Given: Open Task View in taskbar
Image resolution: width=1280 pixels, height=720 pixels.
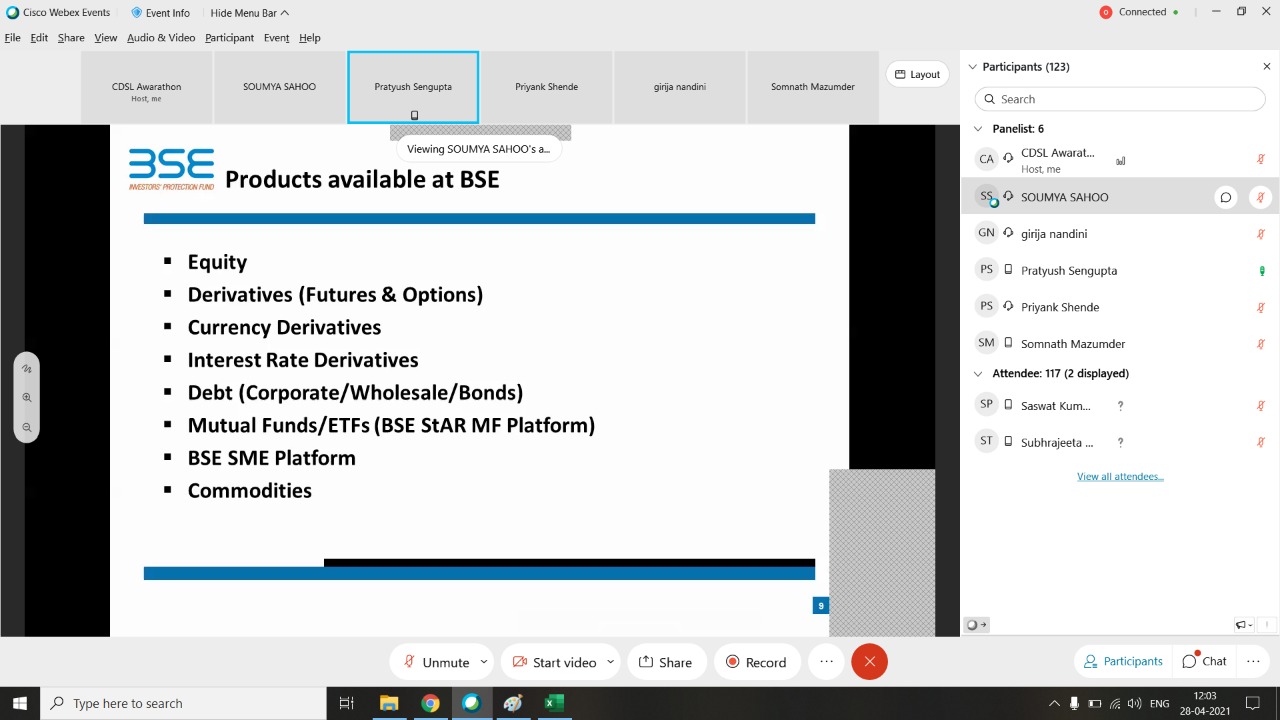Looking at the screenshot, I should point(347,703).
